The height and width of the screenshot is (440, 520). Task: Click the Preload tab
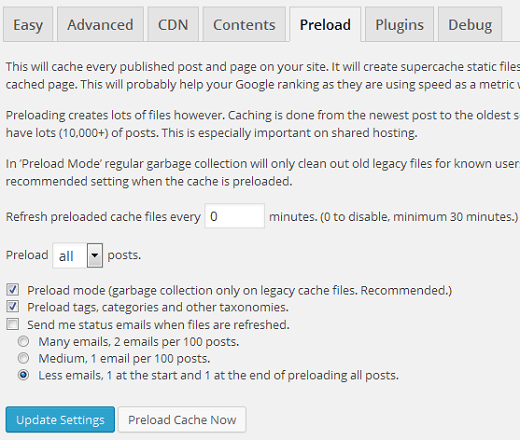coord(325,24)
